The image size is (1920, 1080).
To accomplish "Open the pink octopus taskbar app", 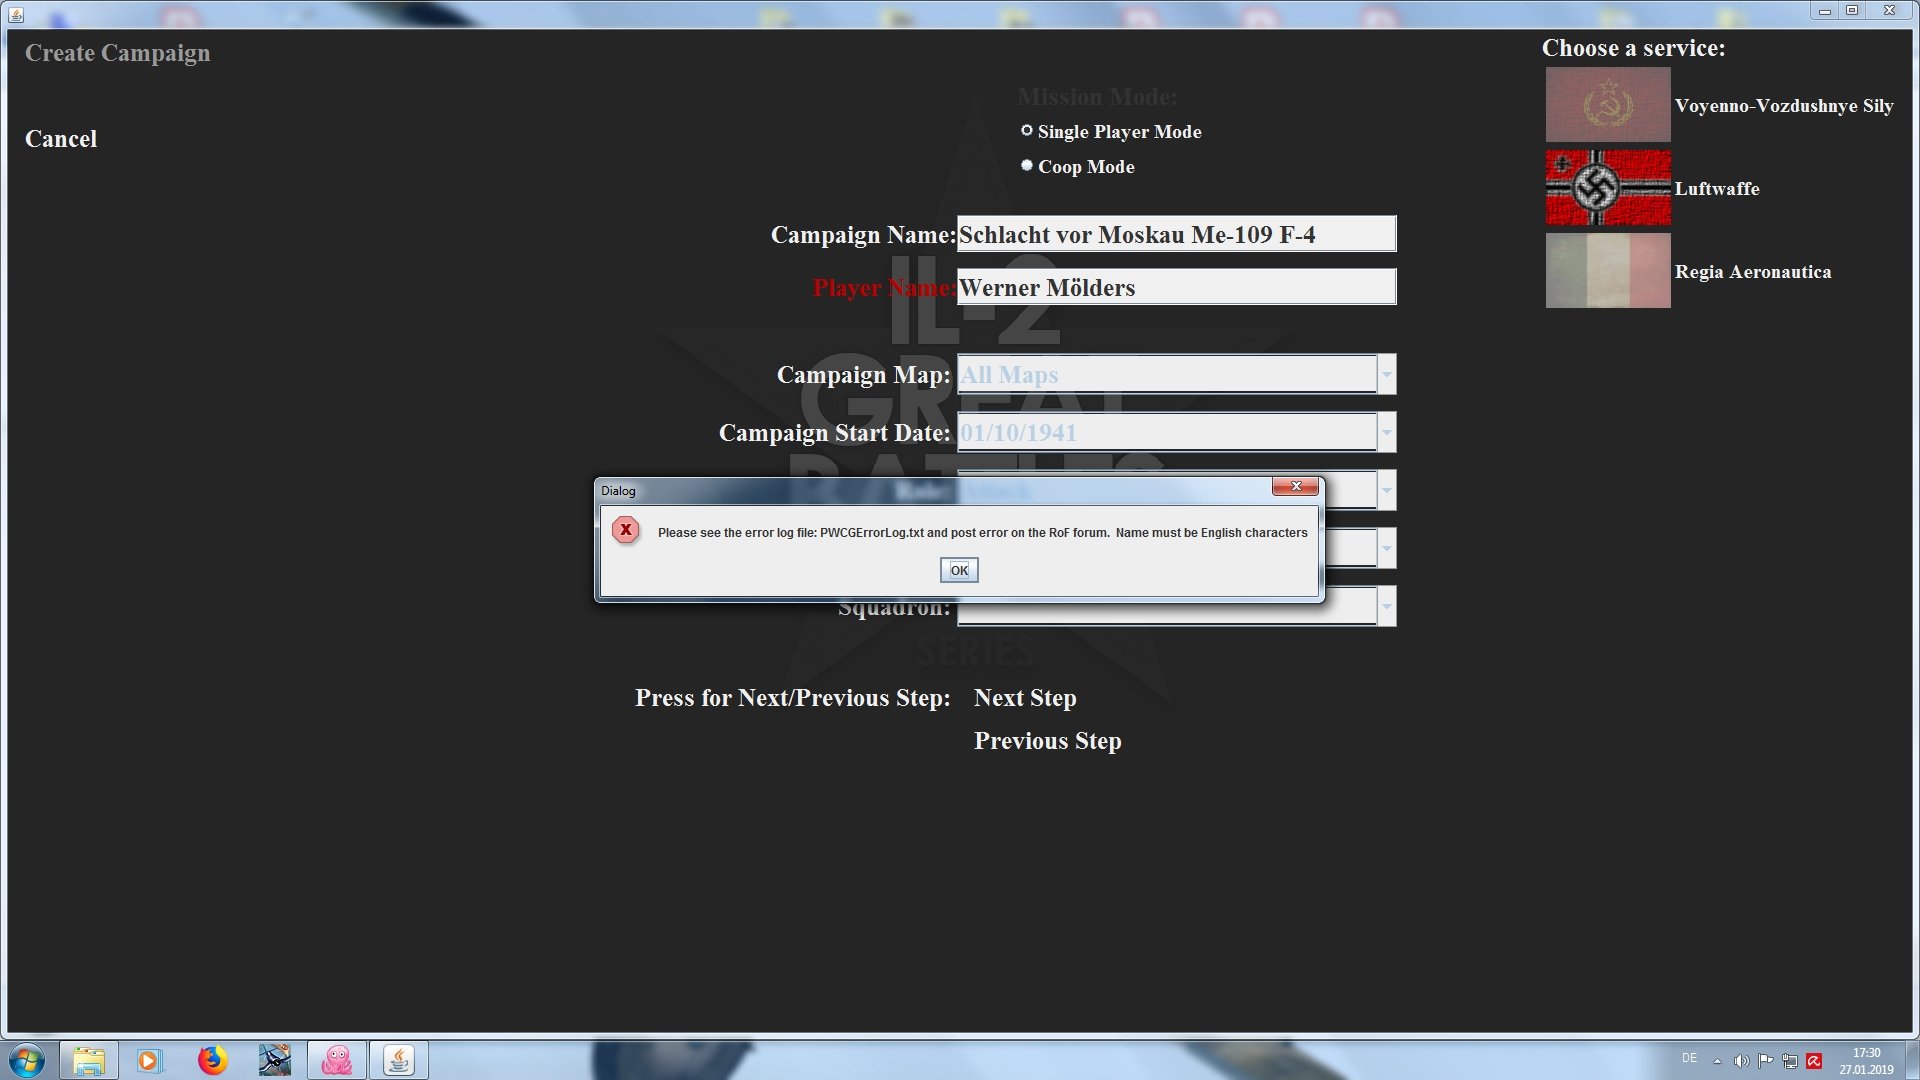I will pyautogui.click(x=337, y=1060).
